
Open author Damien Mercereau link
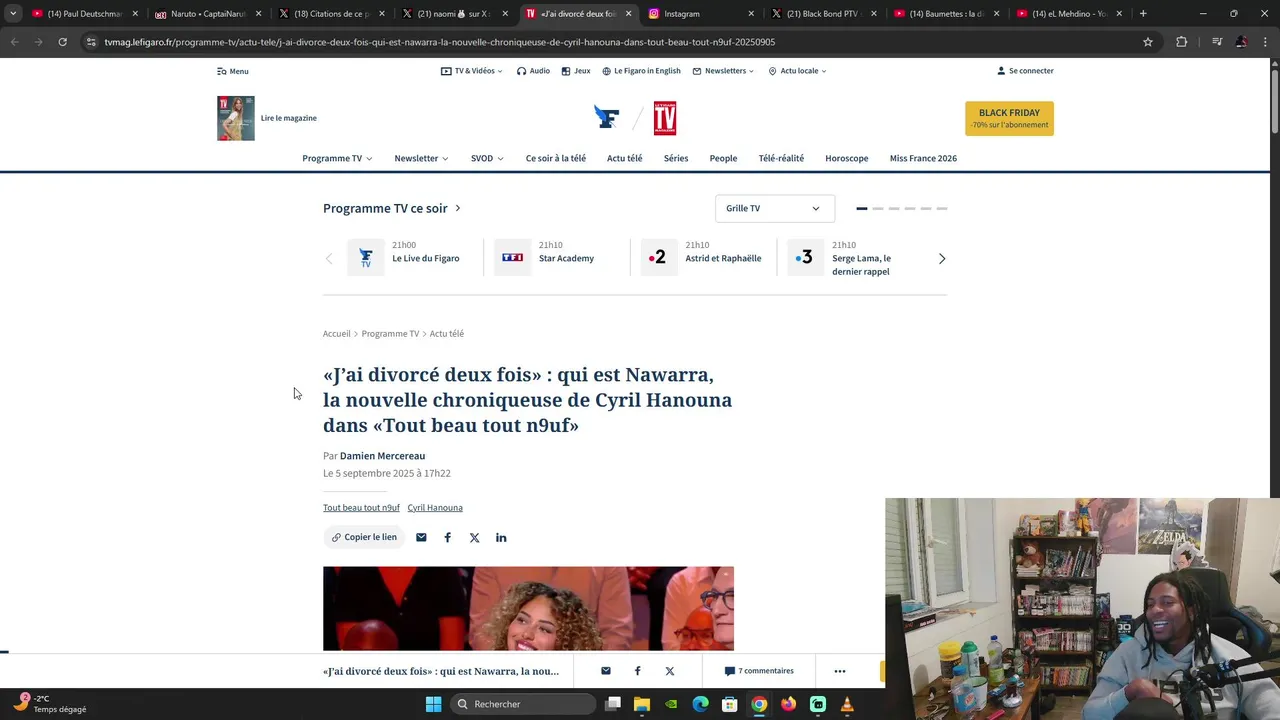(382, 456)
